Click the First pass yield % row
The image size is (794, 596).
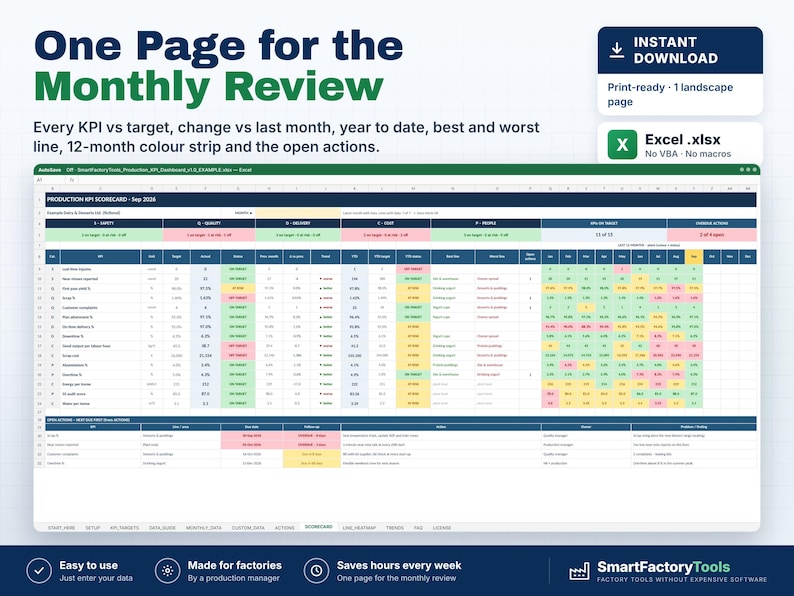(x=401, y=289)
